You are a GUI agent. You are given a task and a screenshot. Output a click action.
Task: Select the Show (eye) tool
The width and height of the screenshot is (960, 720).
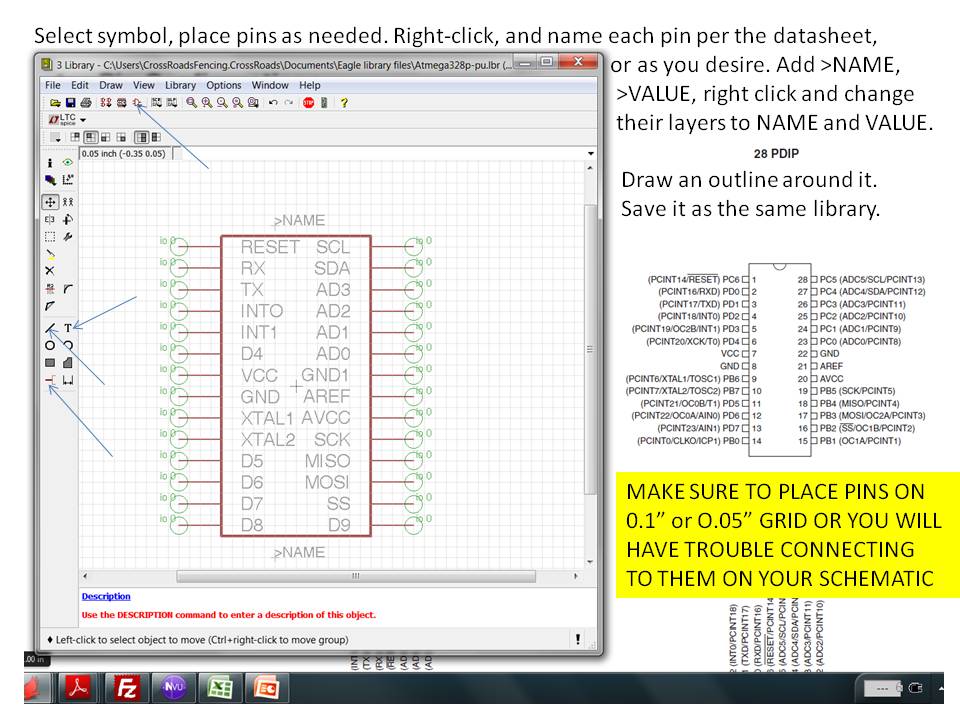(x=67, y=163)
